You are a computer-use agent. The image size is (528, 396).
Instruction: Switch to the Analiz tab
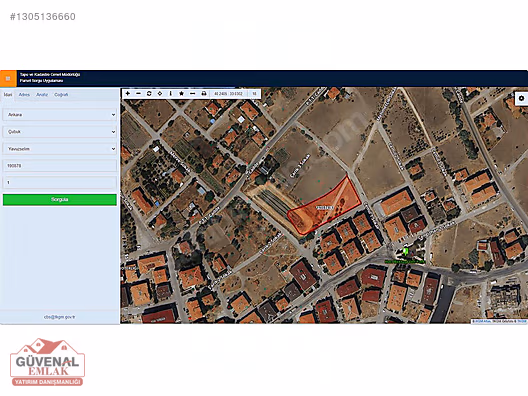[x=42, y=95]
